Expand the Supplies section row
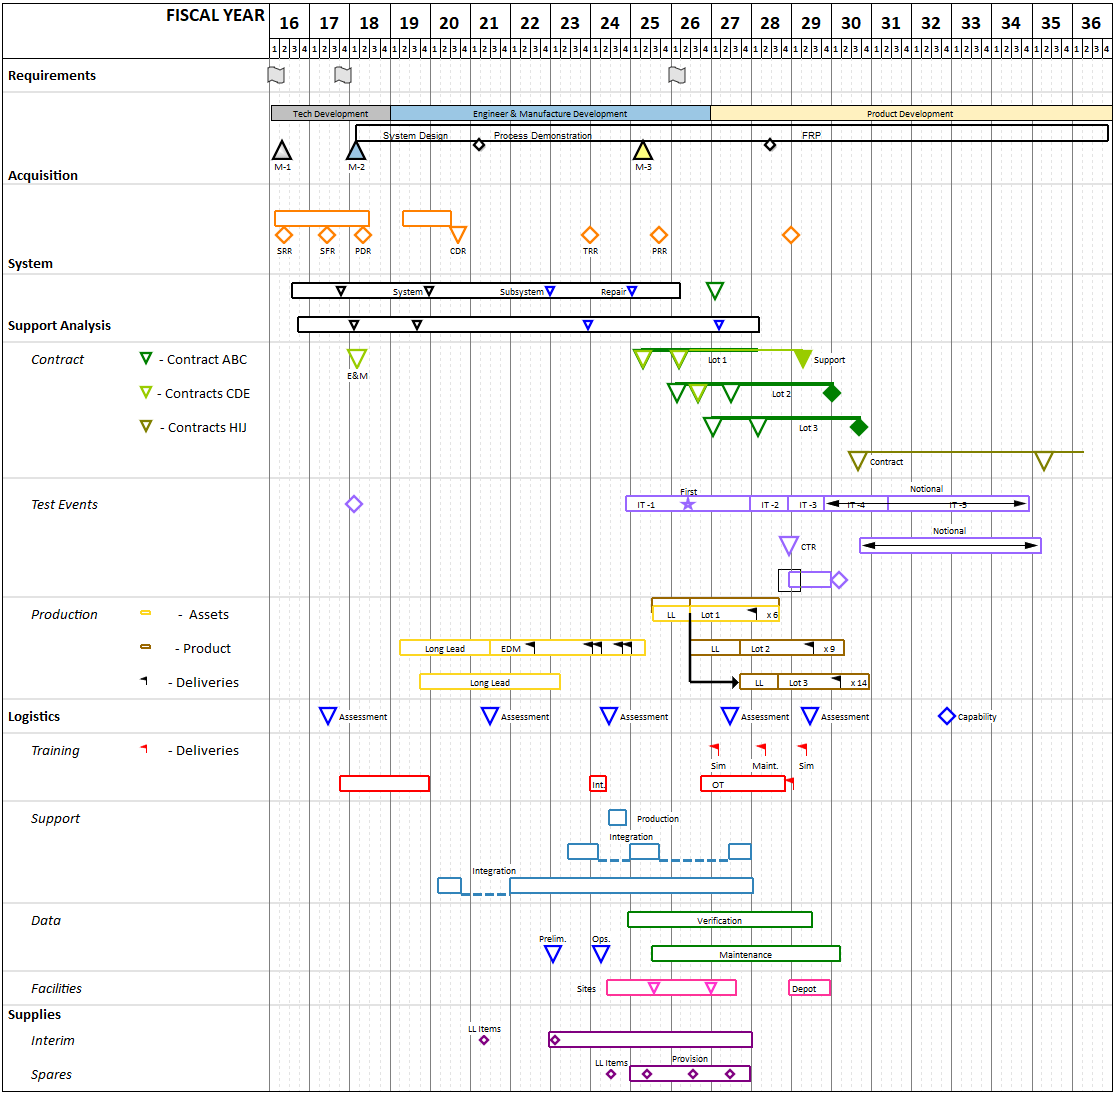This screenshot has height=1096, width=1120. click(x=33, y=1014)
